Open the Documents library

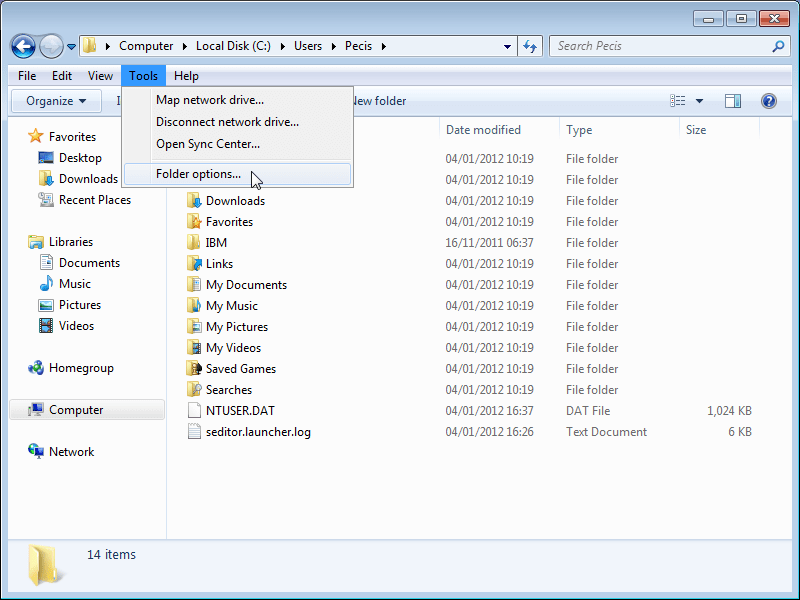(89, 263)
